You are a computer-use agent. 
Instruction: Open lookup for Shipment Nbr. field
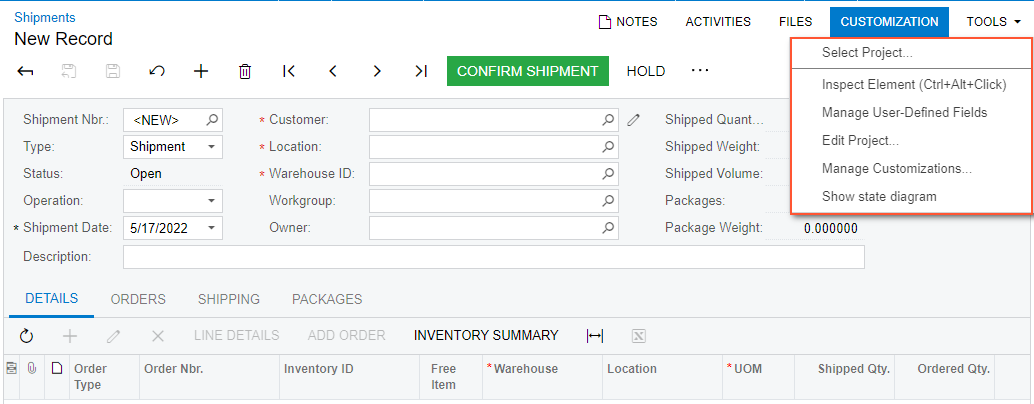(x=212, y=120)
